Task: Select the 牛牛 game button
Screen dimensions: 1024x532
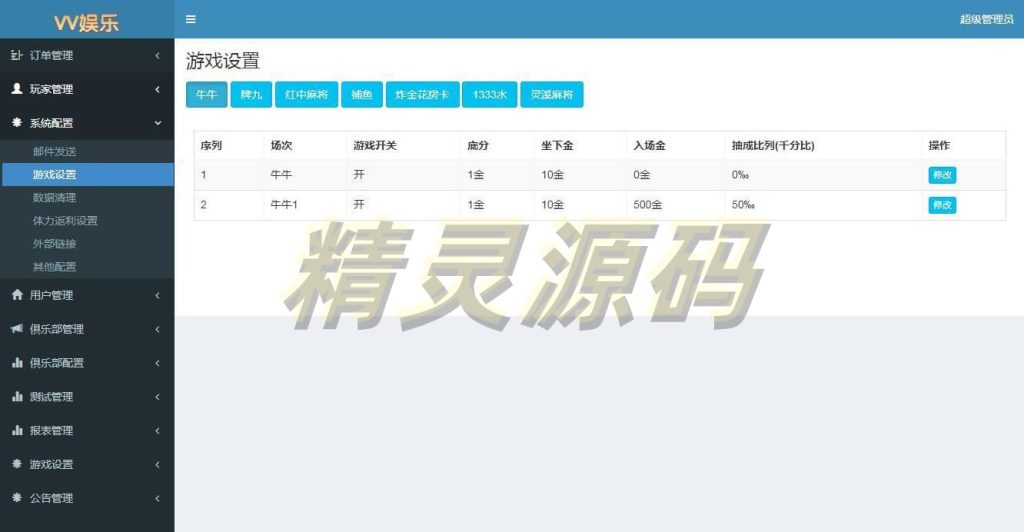Action: tap(206, 95)
